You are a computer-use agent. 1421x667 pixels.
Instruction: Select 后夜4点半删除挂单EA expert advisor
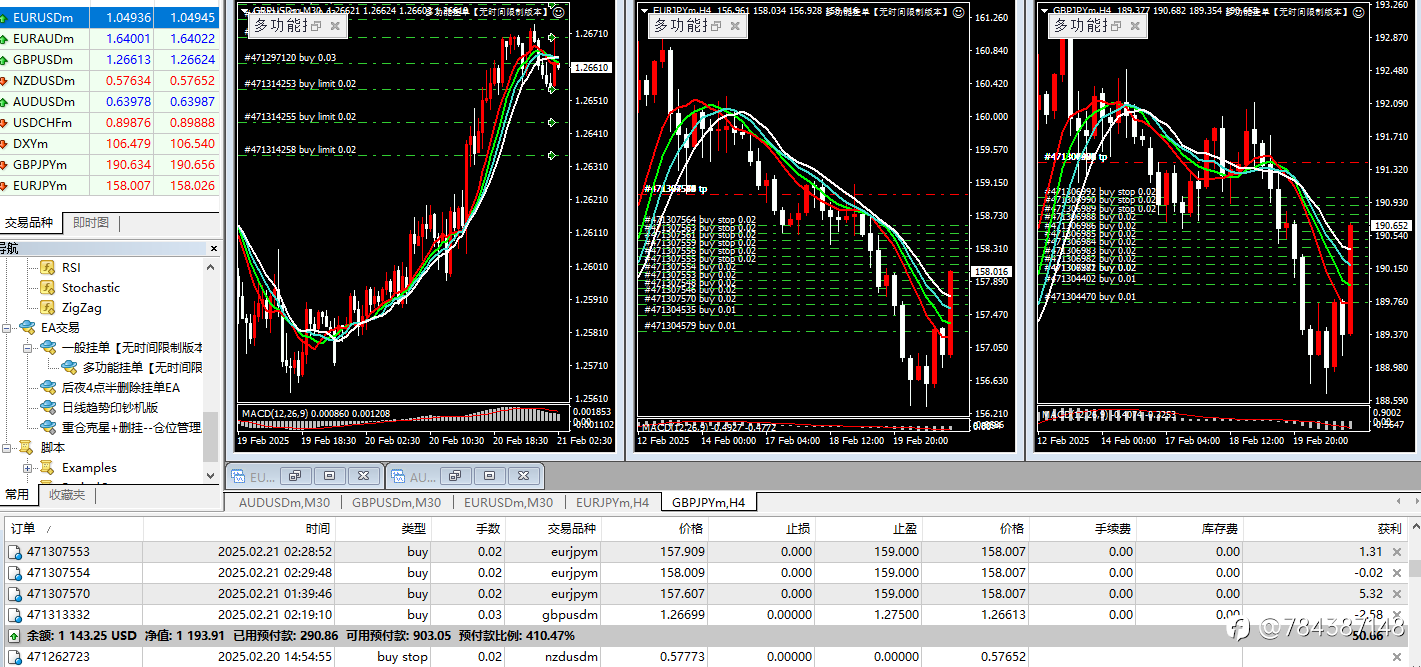pyautogui.click(x=120, y=387)
